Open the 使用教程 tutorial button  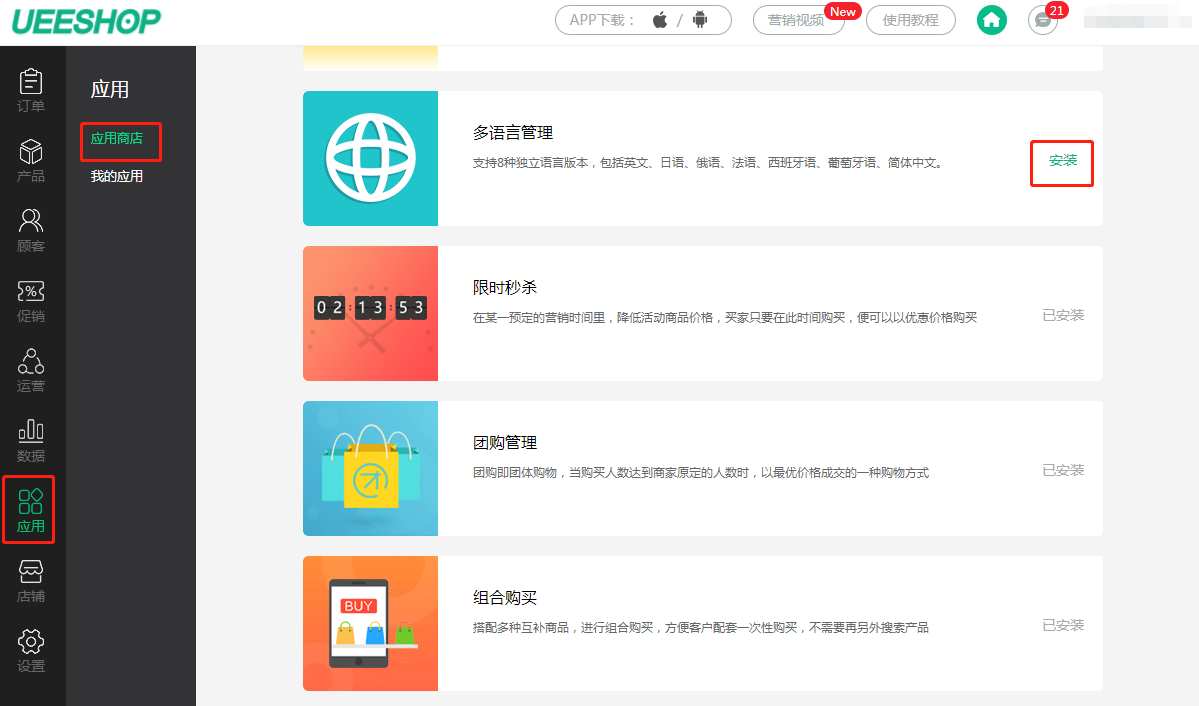tap(911, 20)
